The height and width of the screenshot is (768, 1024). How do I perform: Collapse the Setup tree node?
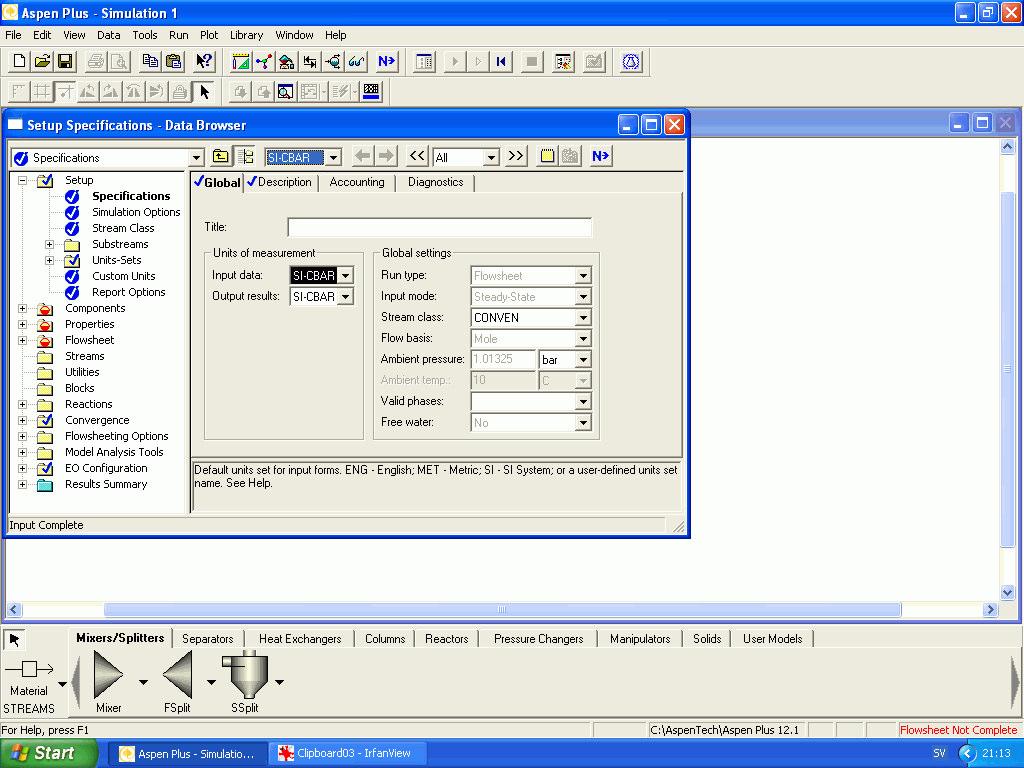coord(22,180)
